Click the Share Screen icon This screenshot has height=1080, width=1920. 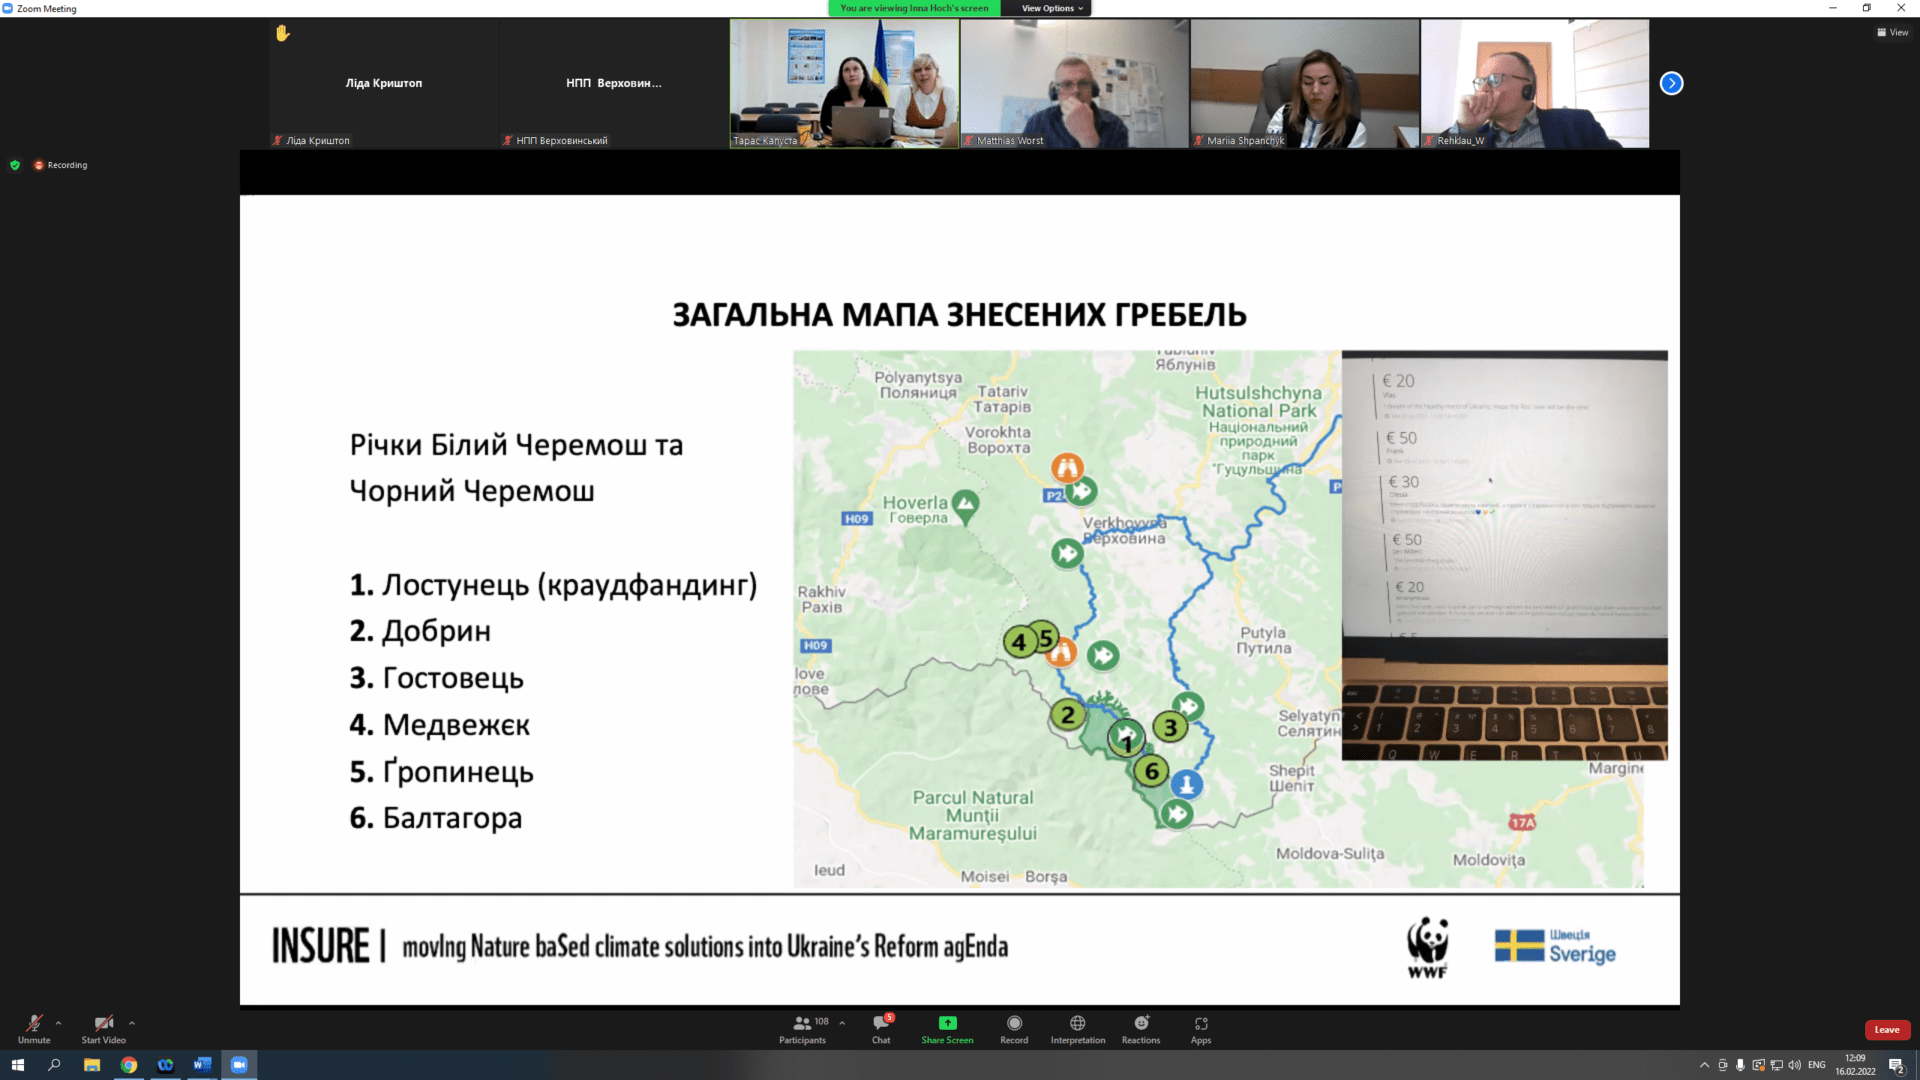pos(947,1023)
